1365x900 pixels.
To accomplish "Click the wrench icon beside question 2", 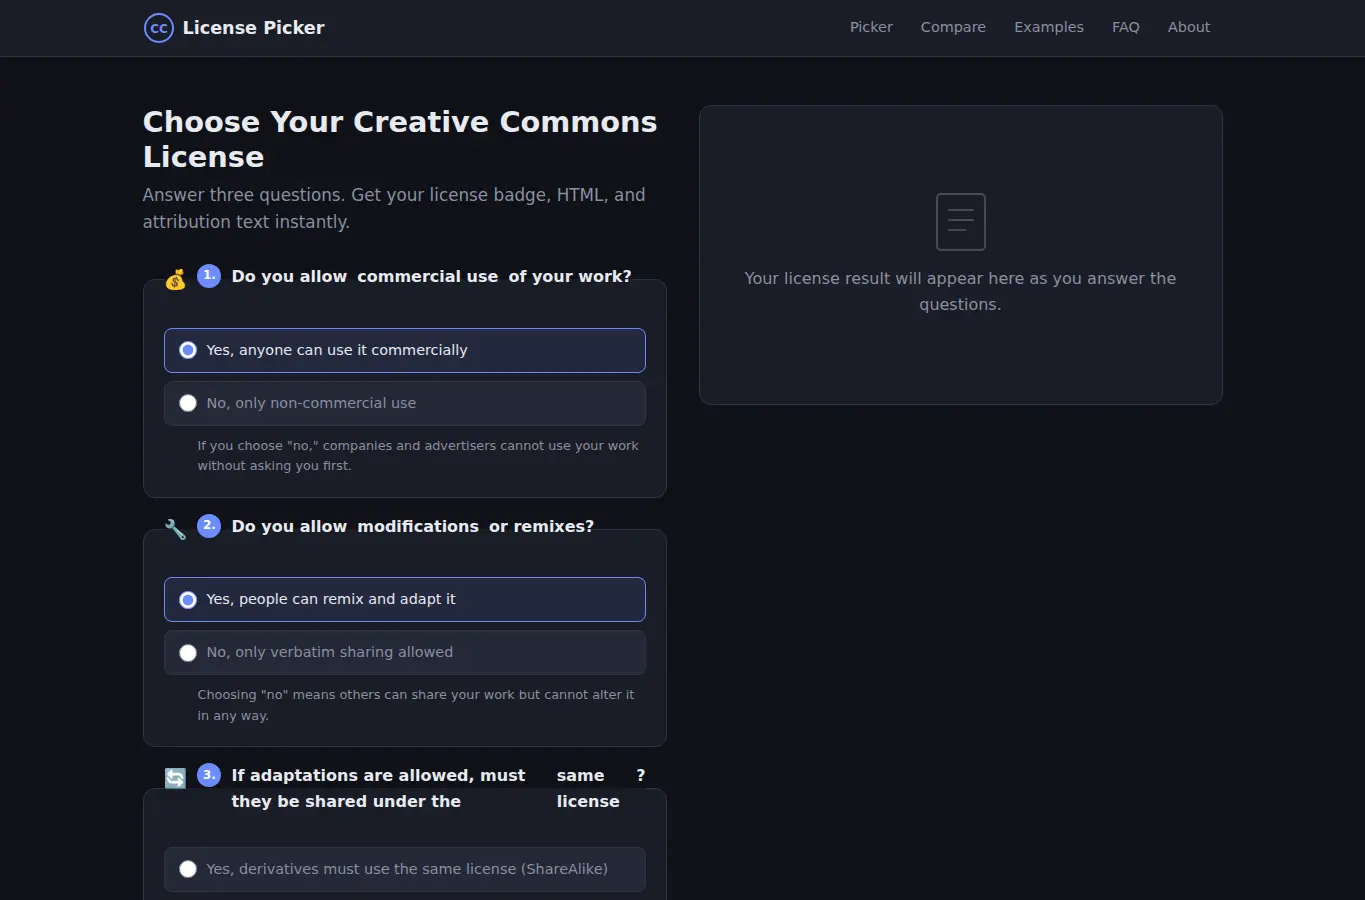I will pos(175,529).
